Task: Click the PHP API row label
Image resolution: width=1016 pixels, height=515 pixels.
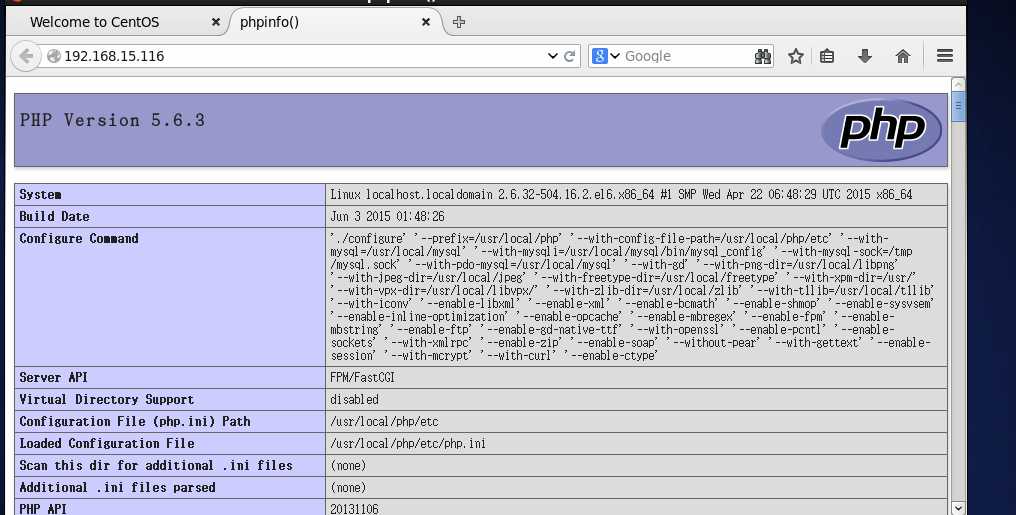Action: coord(43,509)
